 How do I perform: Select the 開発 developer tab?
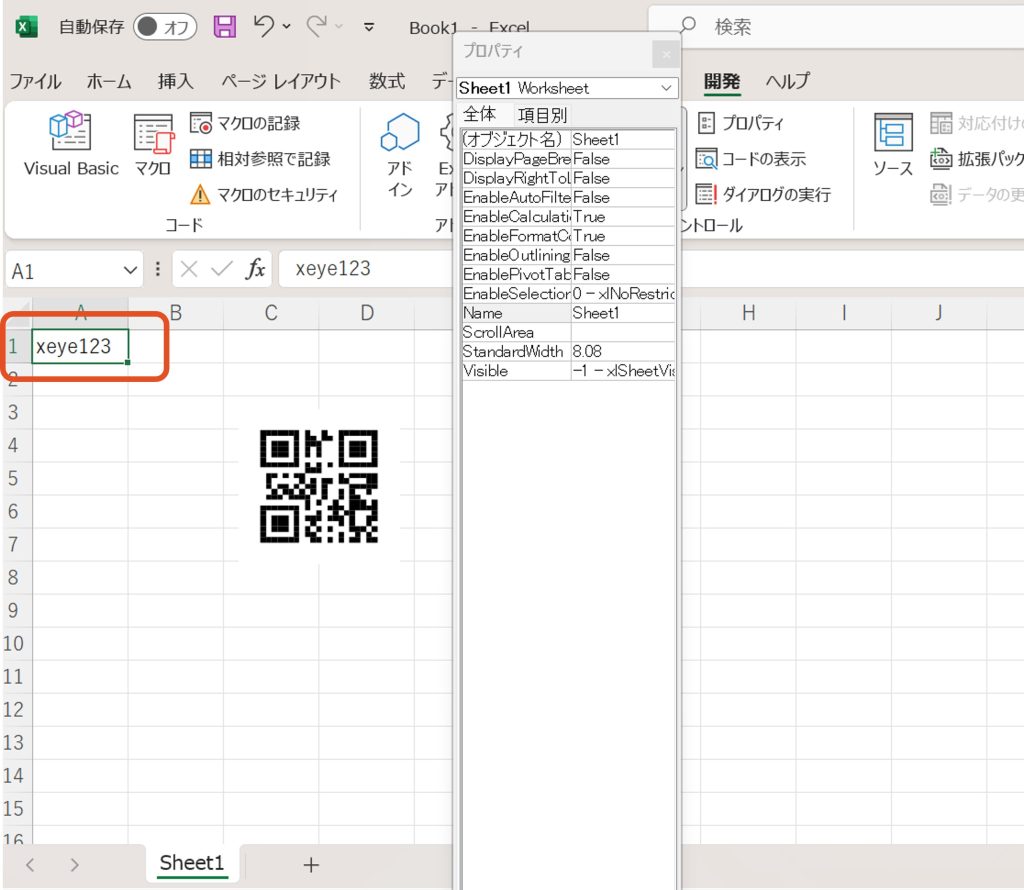722,82
